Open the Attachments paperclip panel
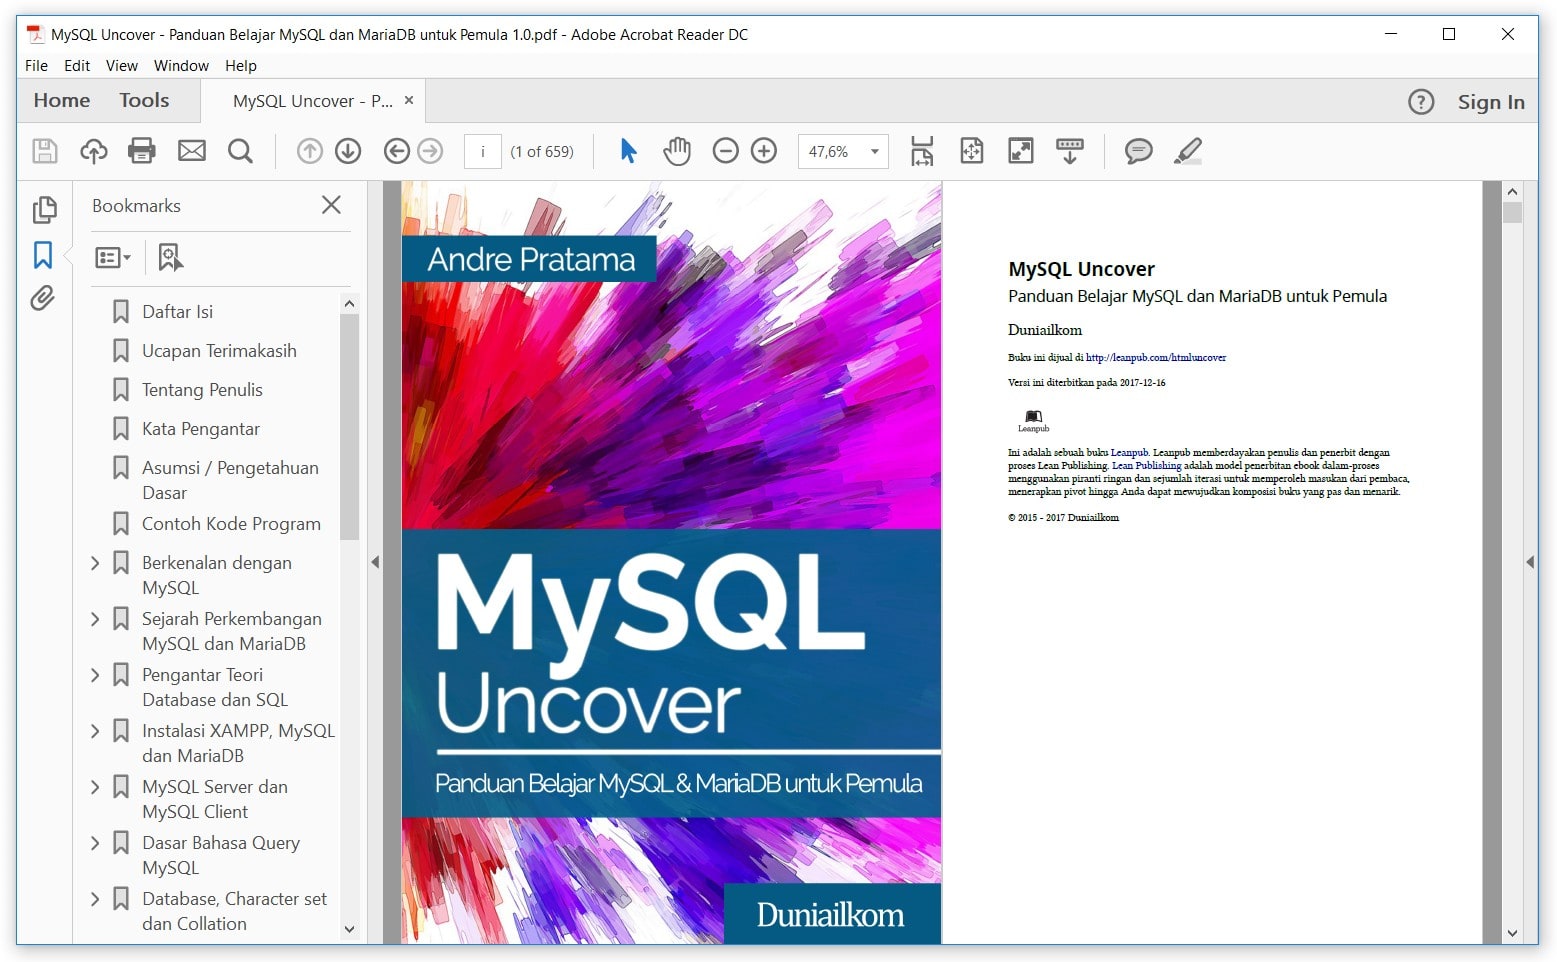This screenshot has width=1557, height=962. click(42, 298)
